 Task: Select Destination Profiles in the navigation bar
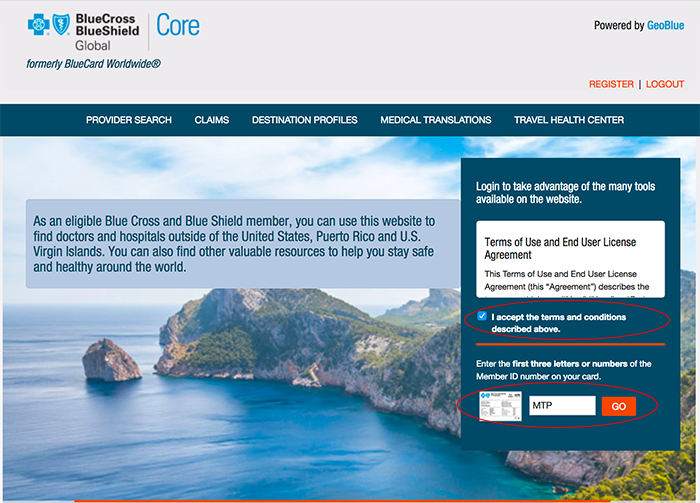[304, 120]
